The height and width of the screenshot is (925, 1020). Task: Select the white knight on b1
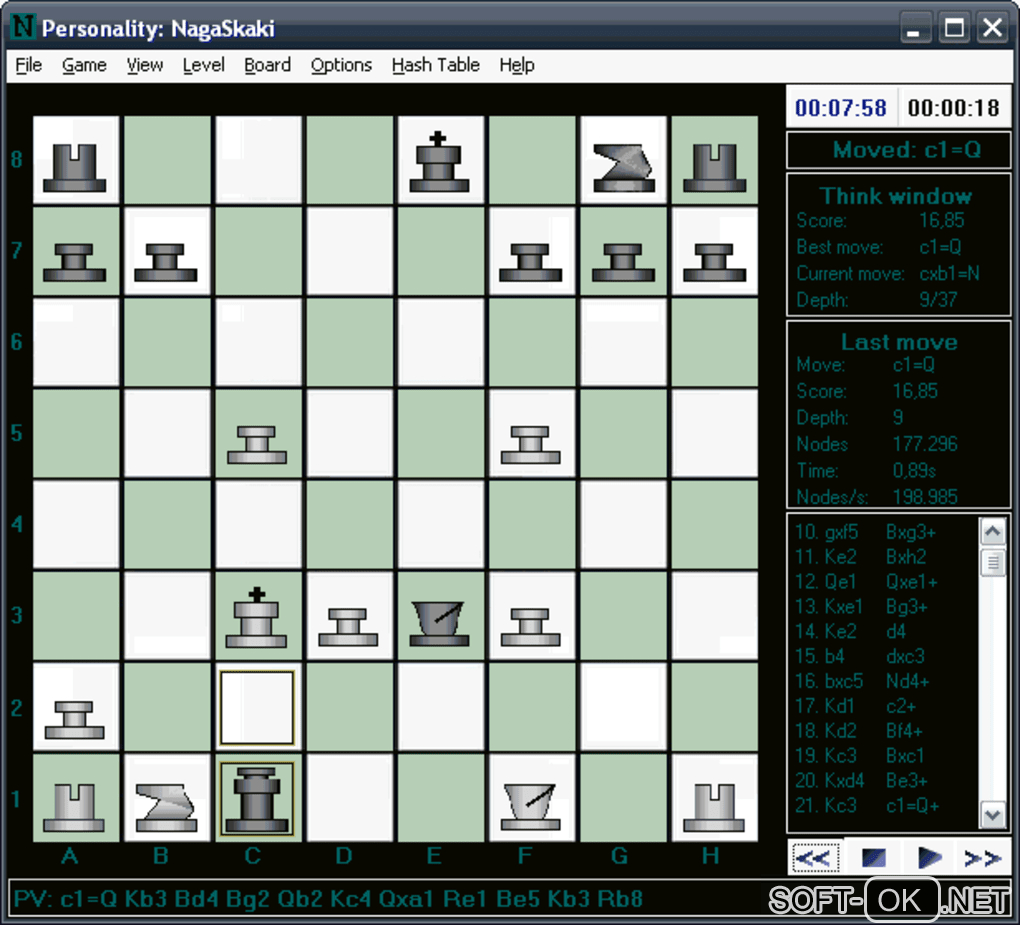pyautogui.click(x=166, y=807)
